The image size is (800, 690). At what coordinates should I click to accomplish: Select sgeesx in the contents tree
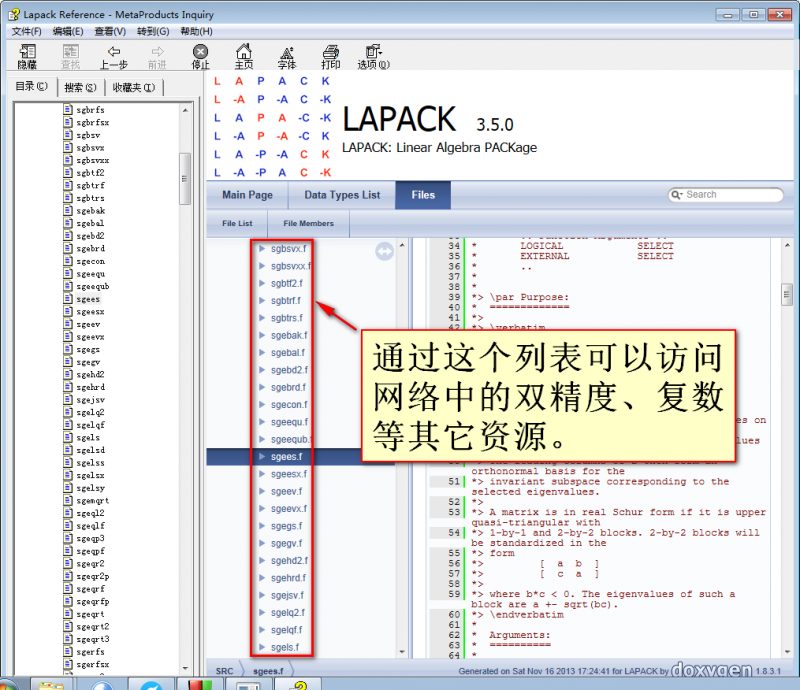pos(90,311)
